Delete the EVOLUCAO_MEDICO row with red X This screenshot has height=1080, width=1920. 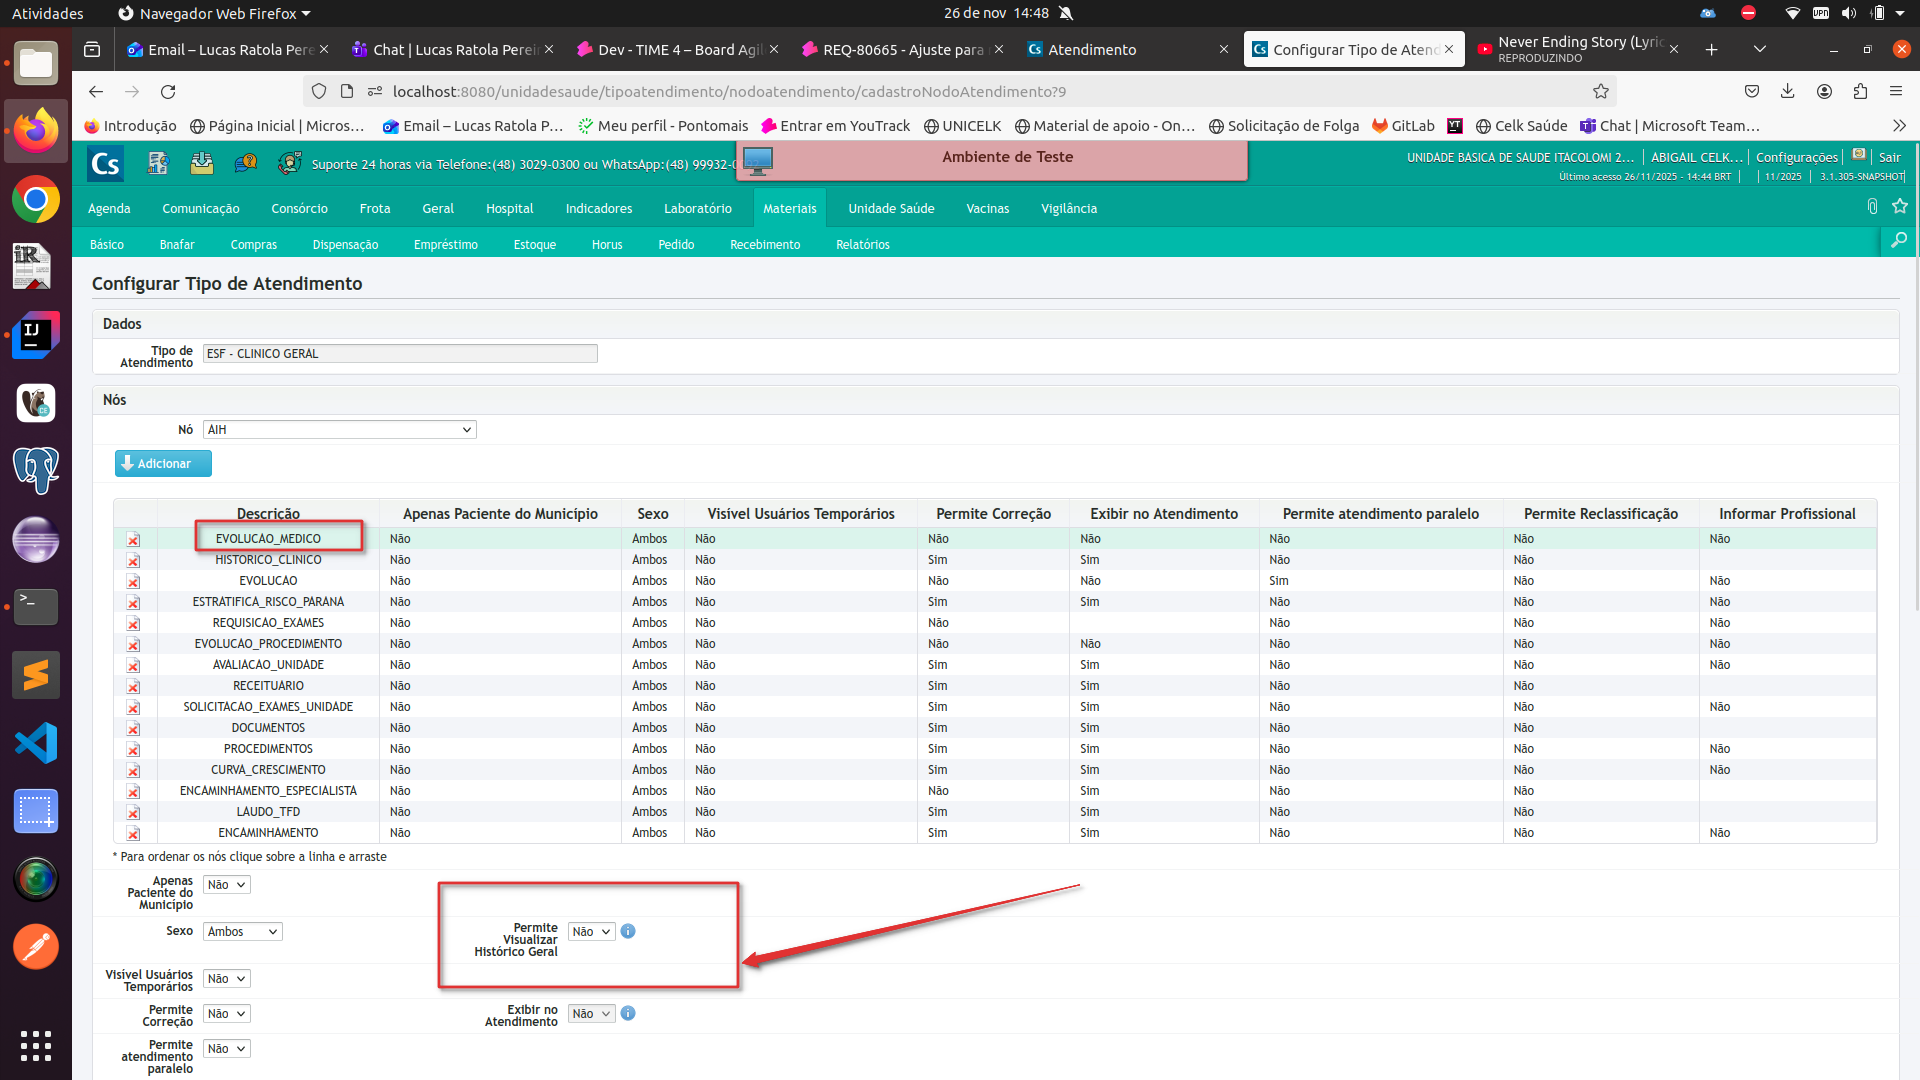133,540
